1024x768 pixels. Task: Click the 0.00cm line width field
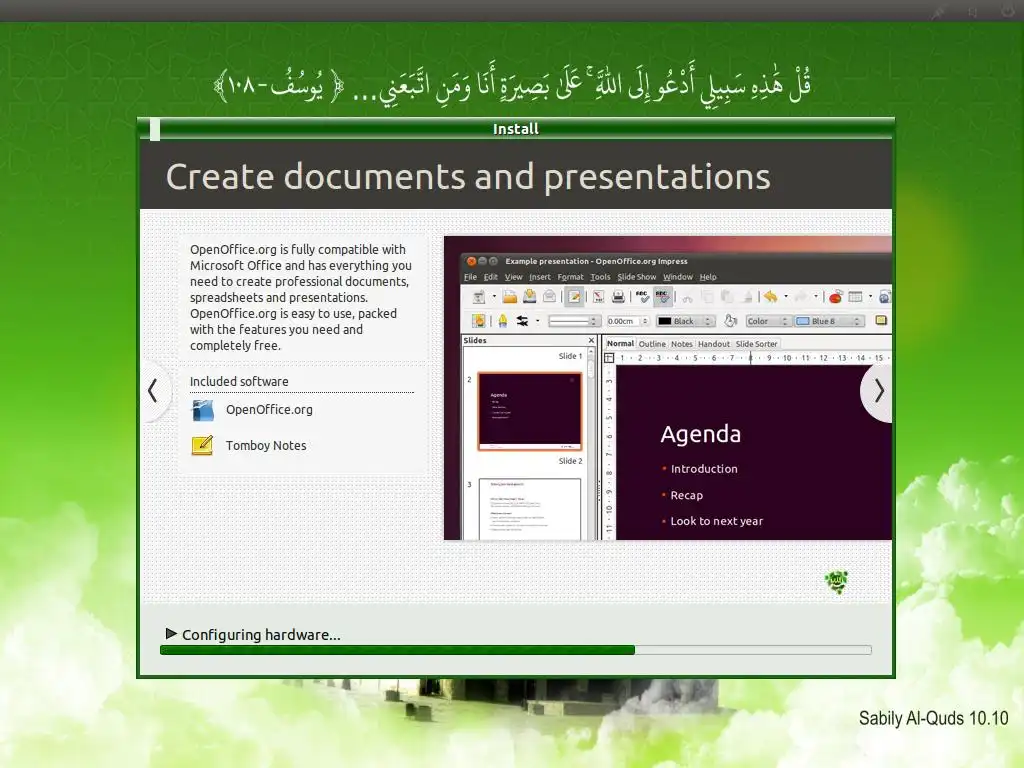[628, 321]
